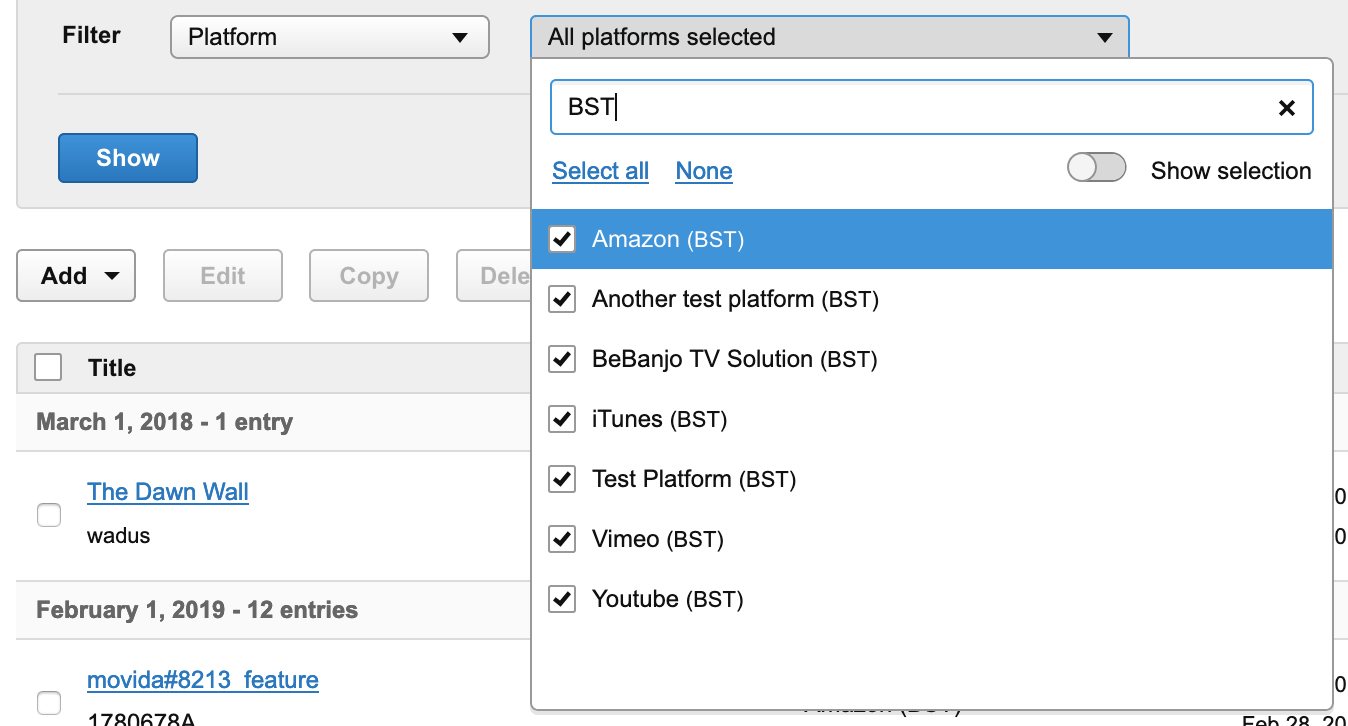
Task: Click the Show selection label
Action: [1231, 171]
